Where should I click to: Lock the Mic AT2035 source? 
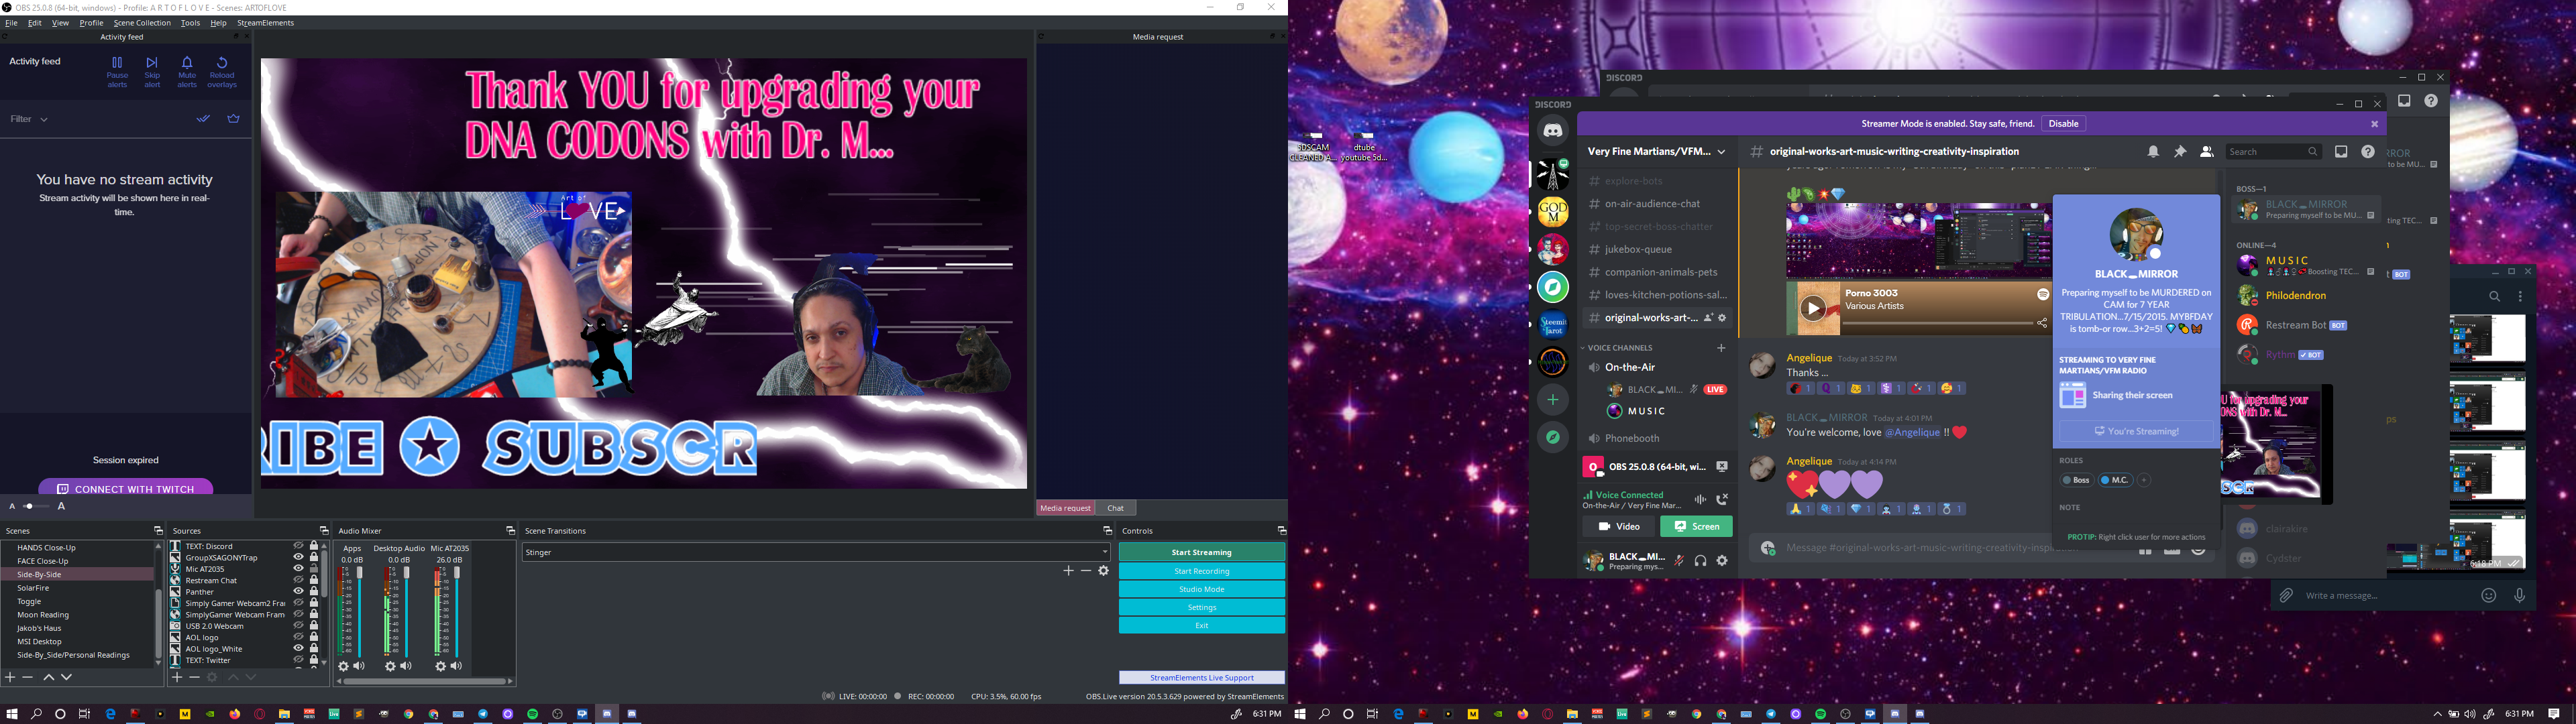314,569
